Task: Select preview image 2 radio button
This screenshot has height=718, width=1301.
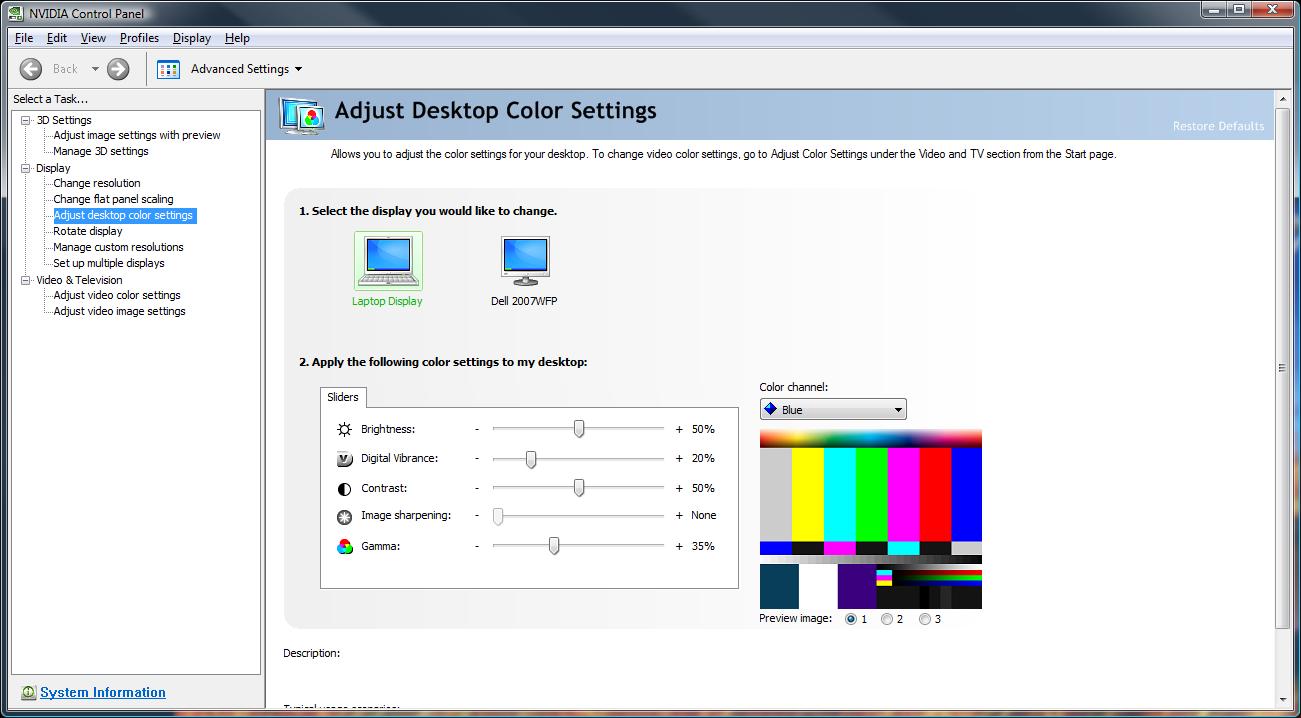Action: pyautogui.click(x=887, y=619)
